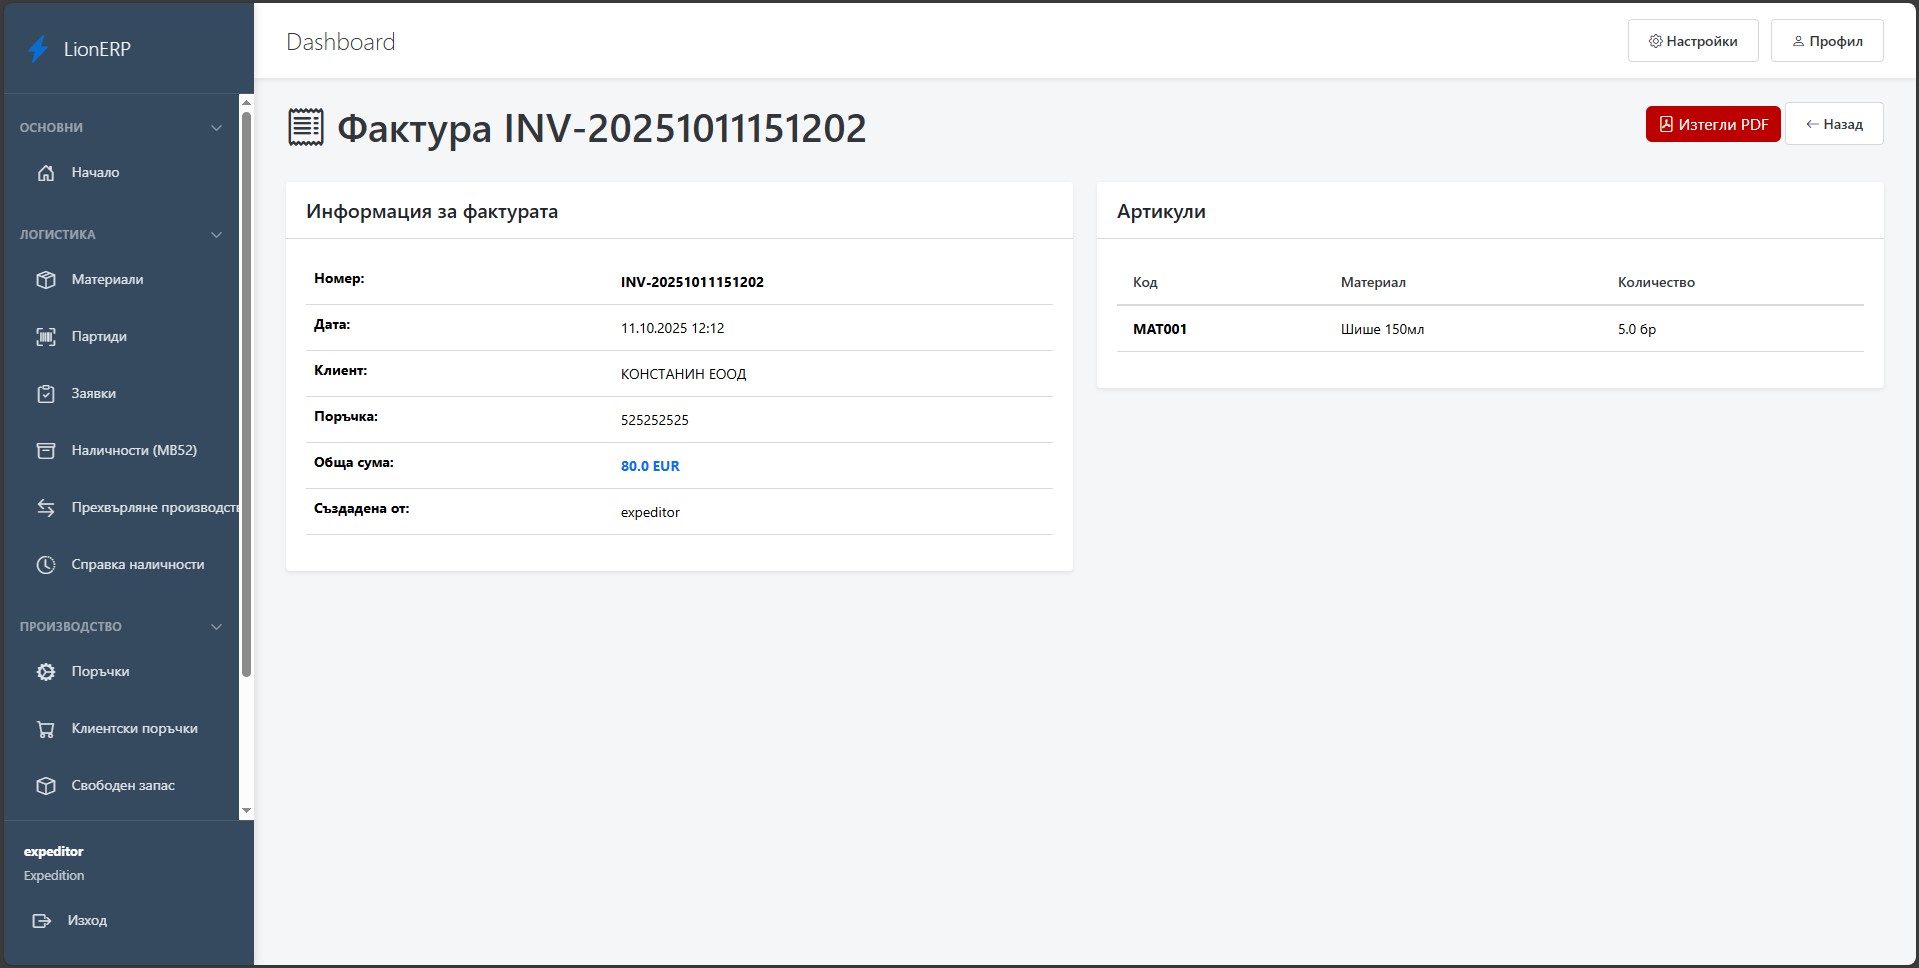This screenshot has height=968, width=1919.
Task: Click the shopping cart icon for Клиентски поръчки
Action: (46, 729)
